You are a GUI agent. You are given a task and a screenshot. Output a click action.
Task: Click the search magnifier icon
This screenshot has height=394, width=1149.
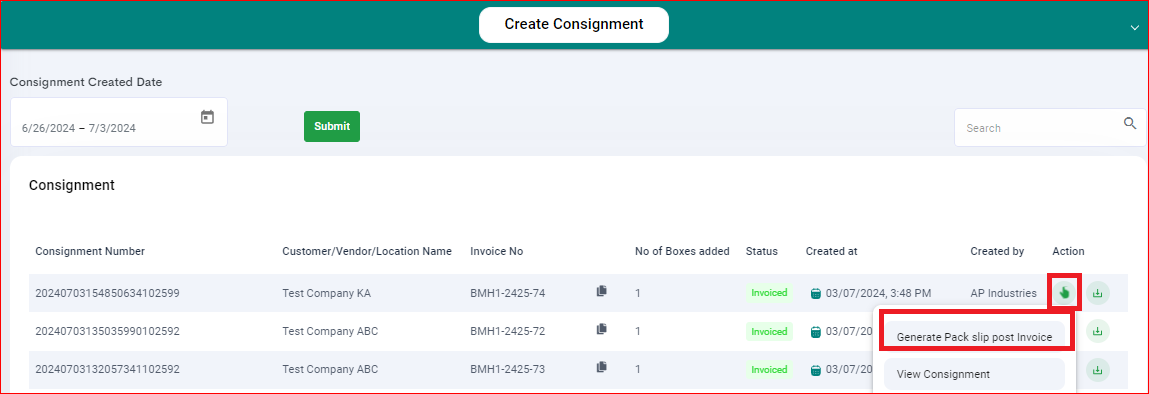(x=1130, y=123)
